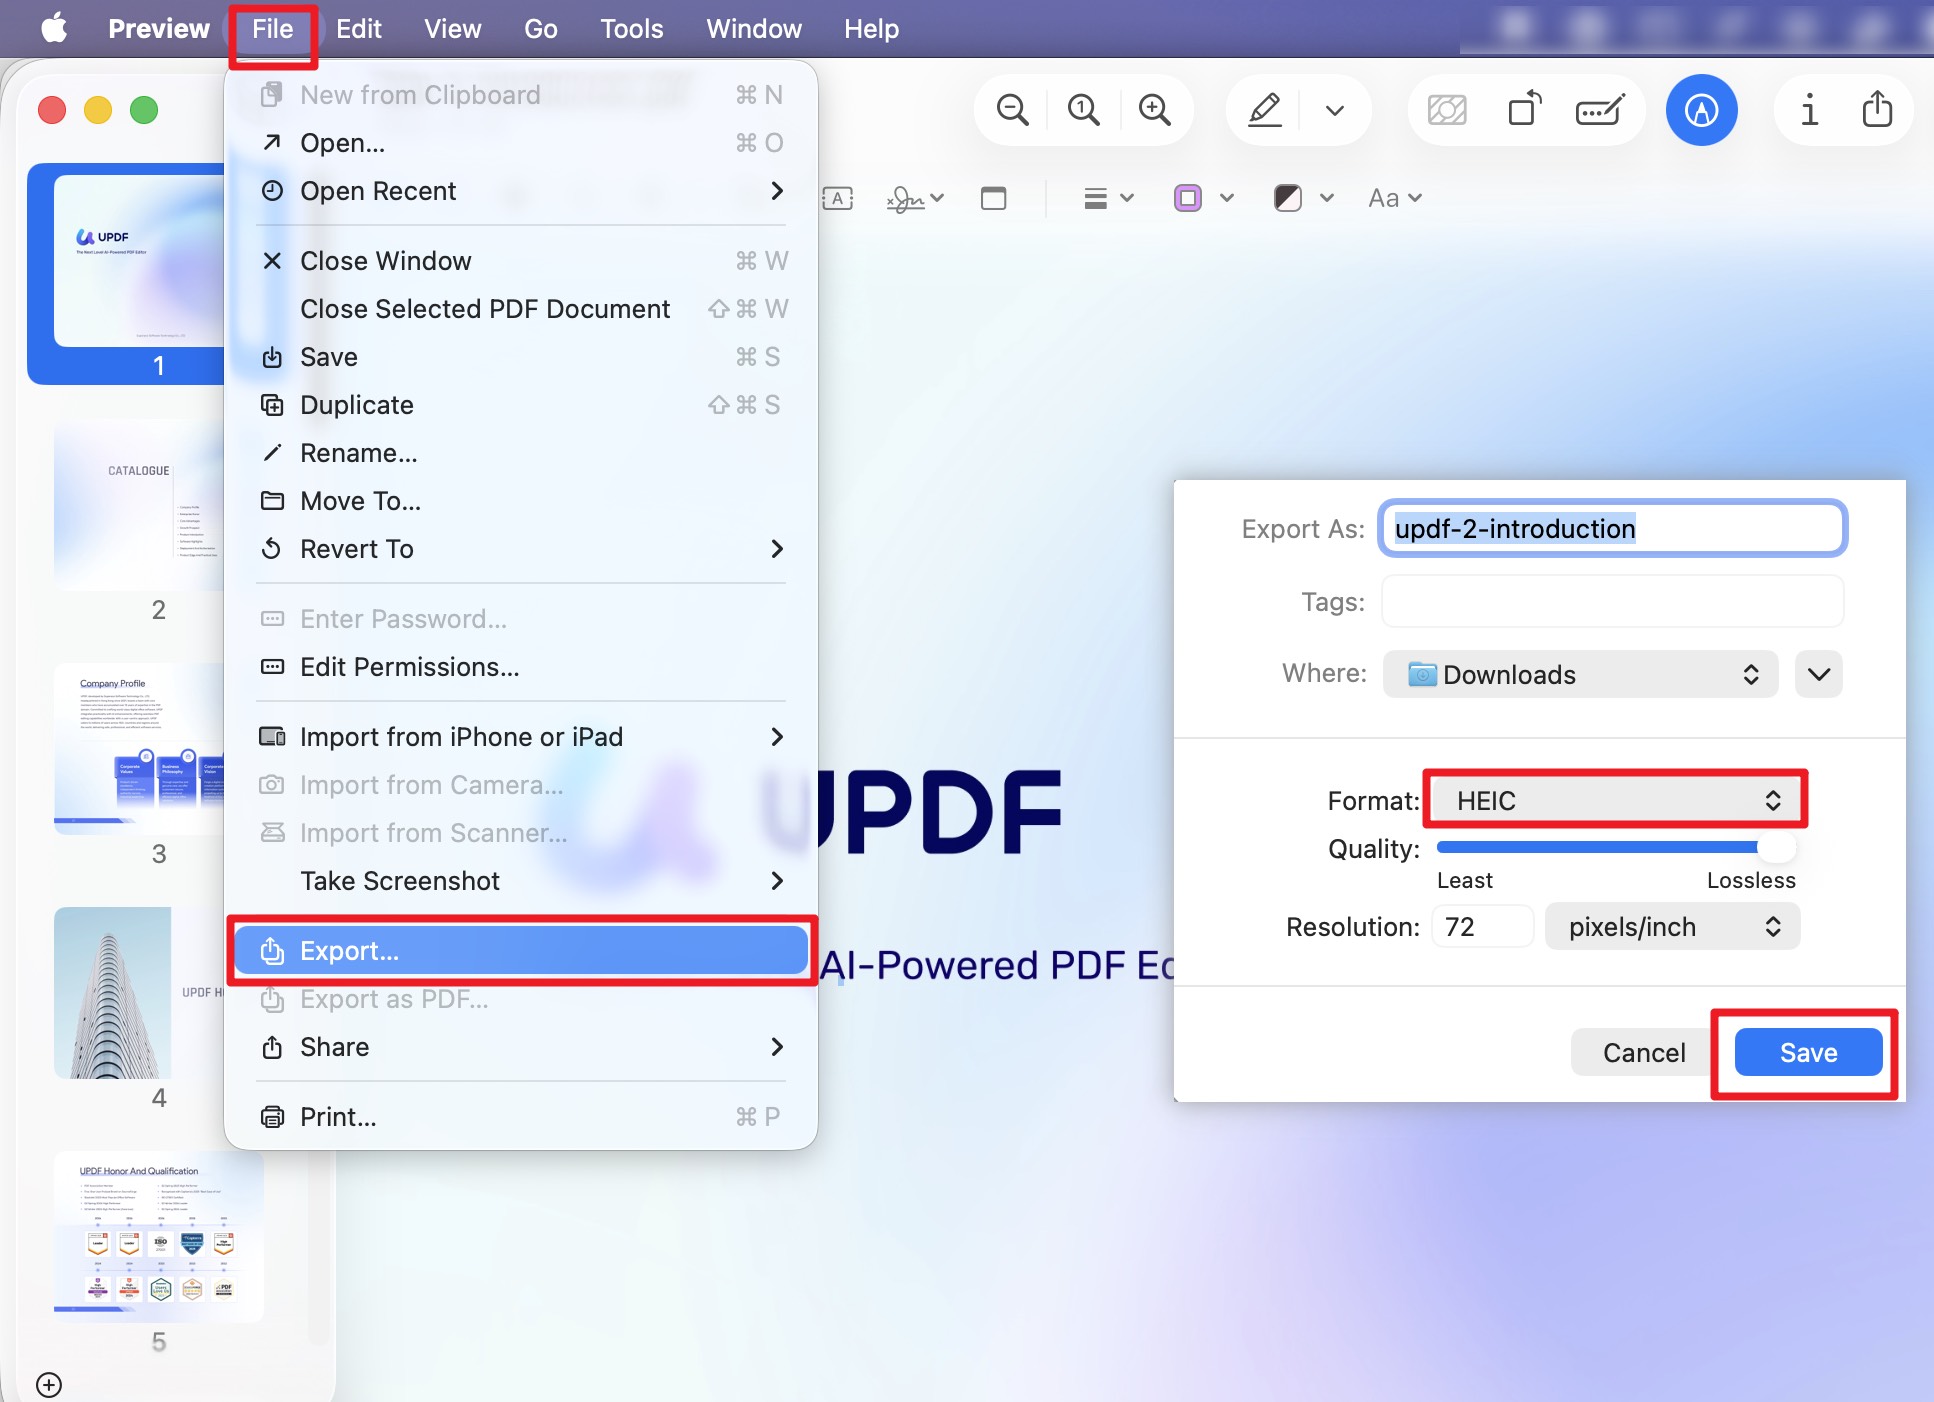
Task: Expand the Take Screenshot submenu
Action: 520,881
